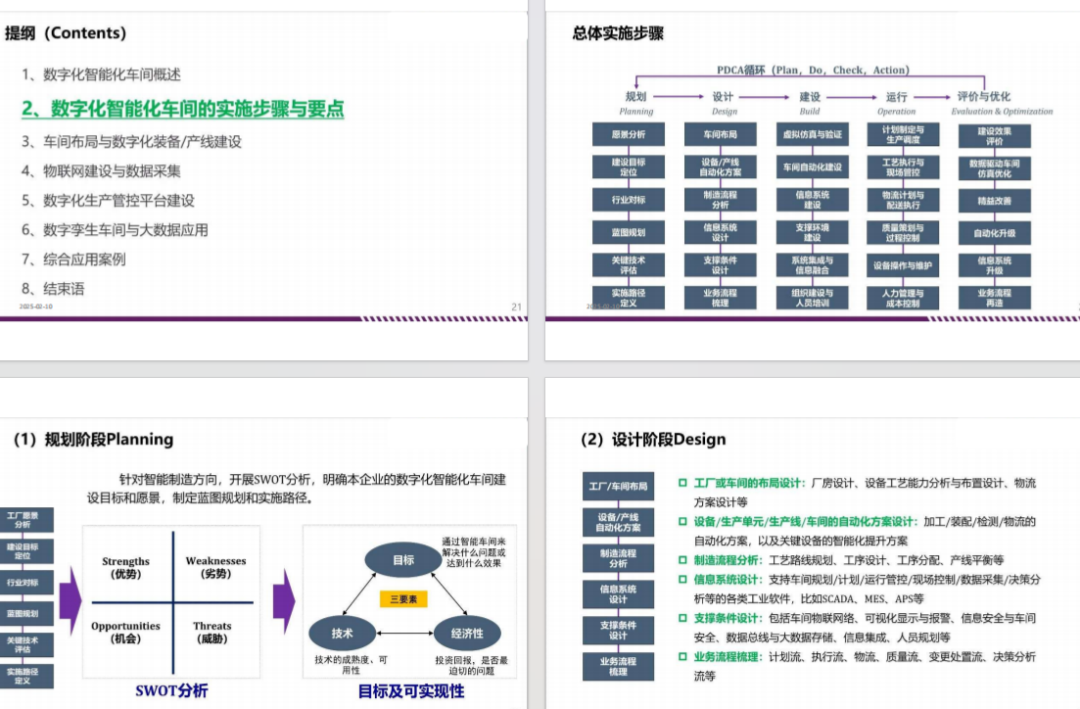Click the 'Weaknesses (劣势)' SWOT quadrant
1080x709 pixels.
click(216, 567)
